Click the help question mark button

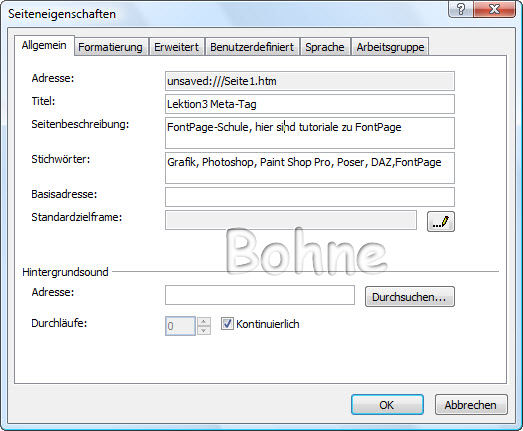461,8
